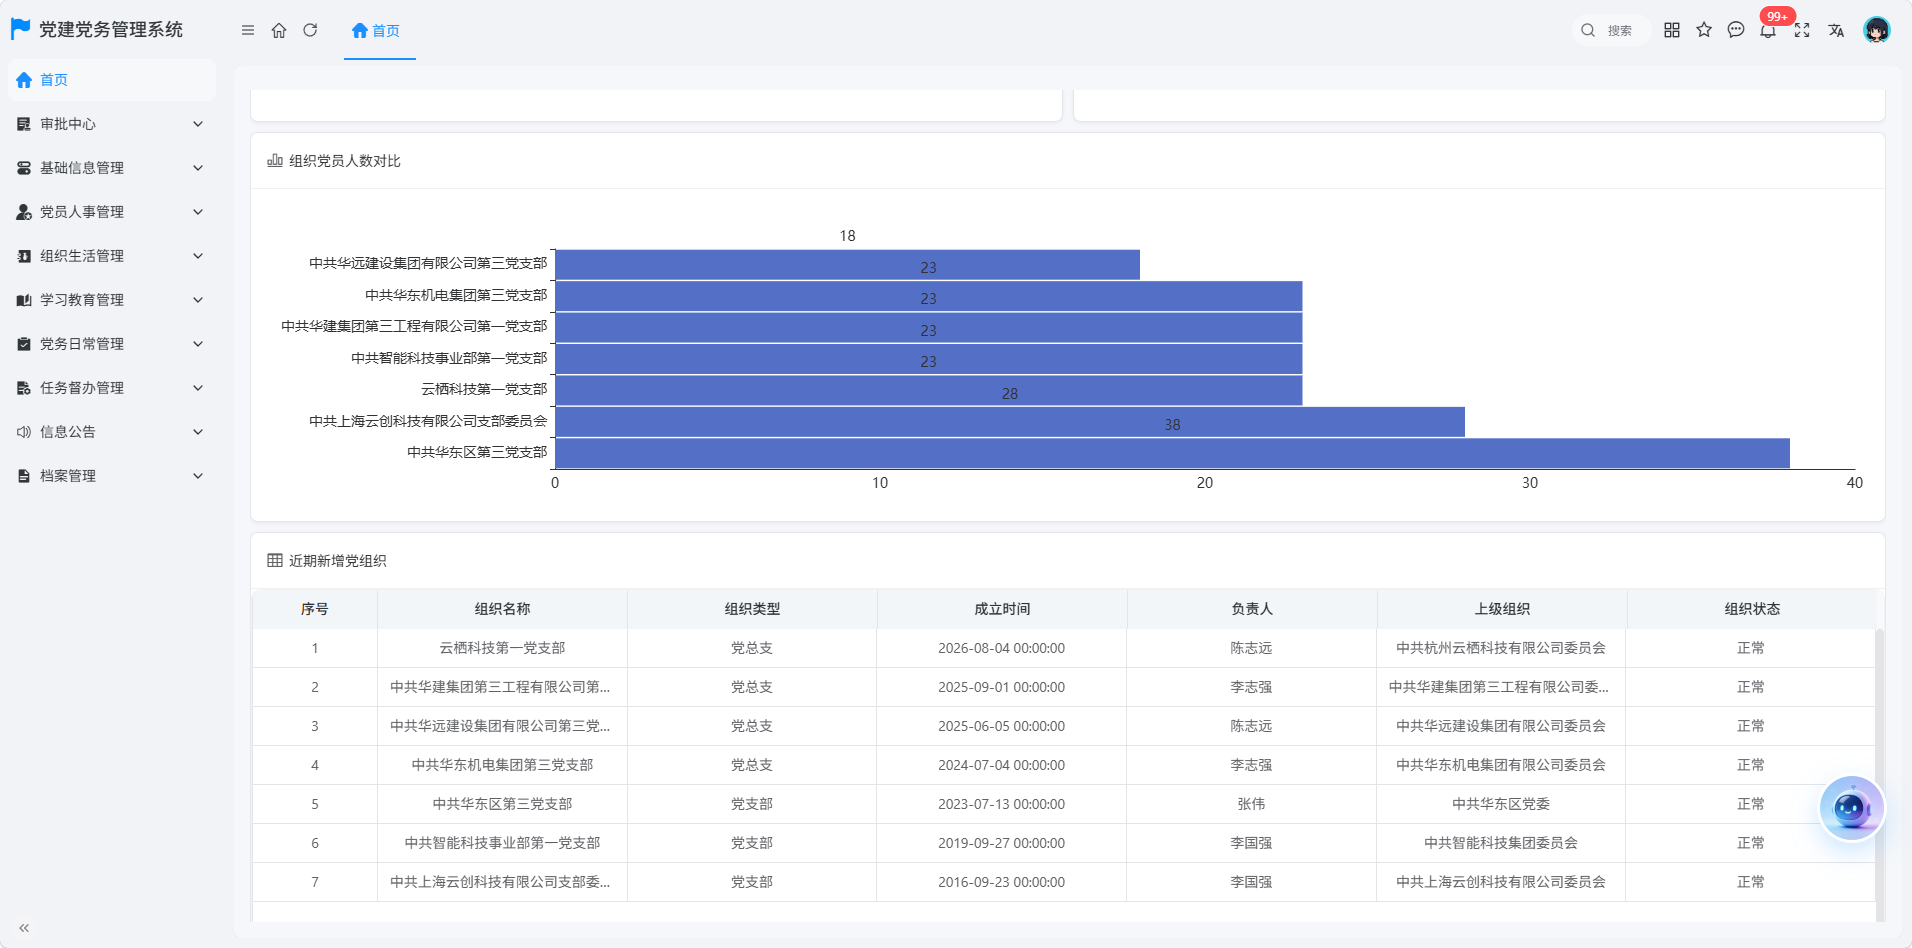The width and height of the screenshot is (1912, 948).
Task: Click the 上级组织 column header
Action: (1502, 609)
